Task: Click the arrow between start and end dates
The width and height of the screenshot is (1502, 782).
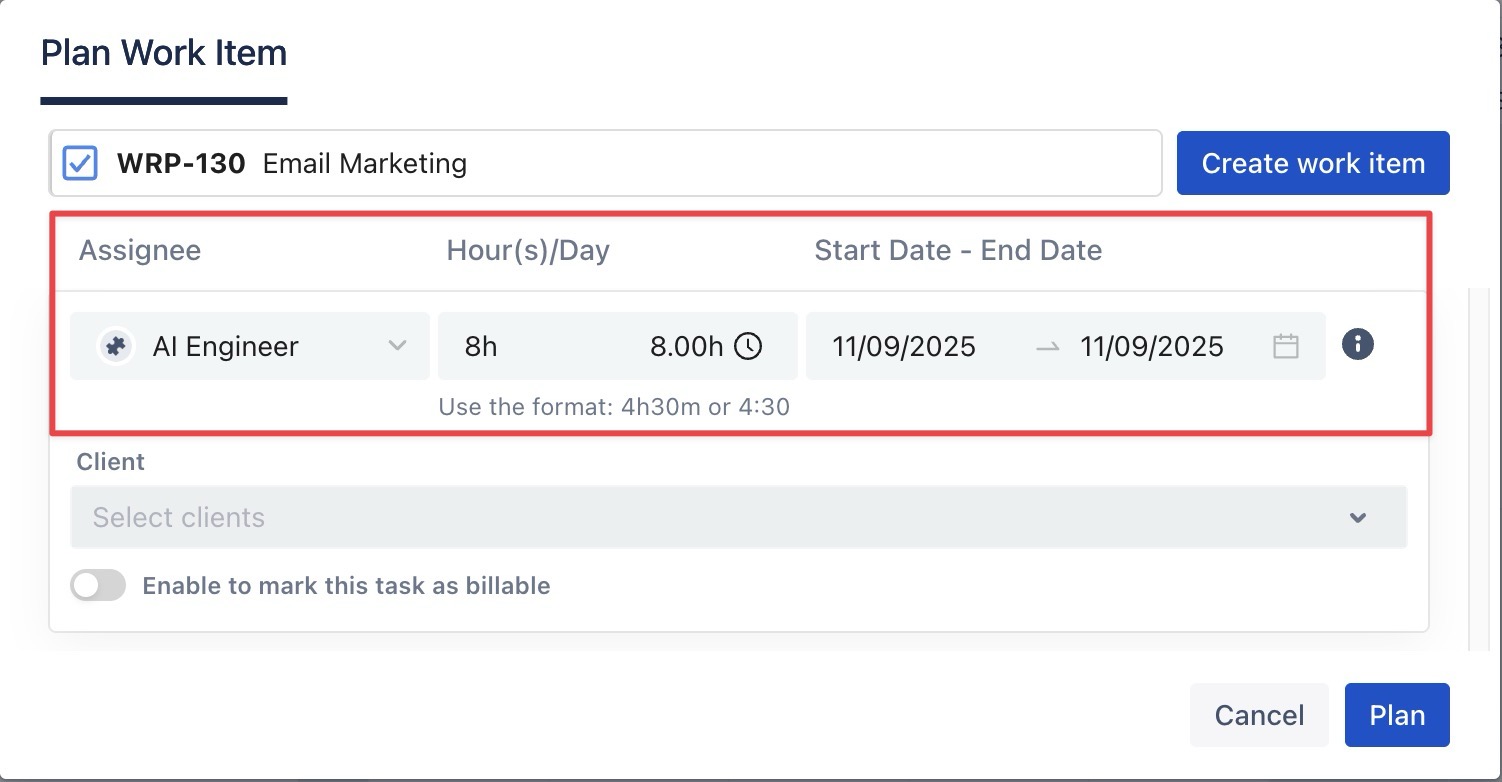Action: [x=1047, y=347]
